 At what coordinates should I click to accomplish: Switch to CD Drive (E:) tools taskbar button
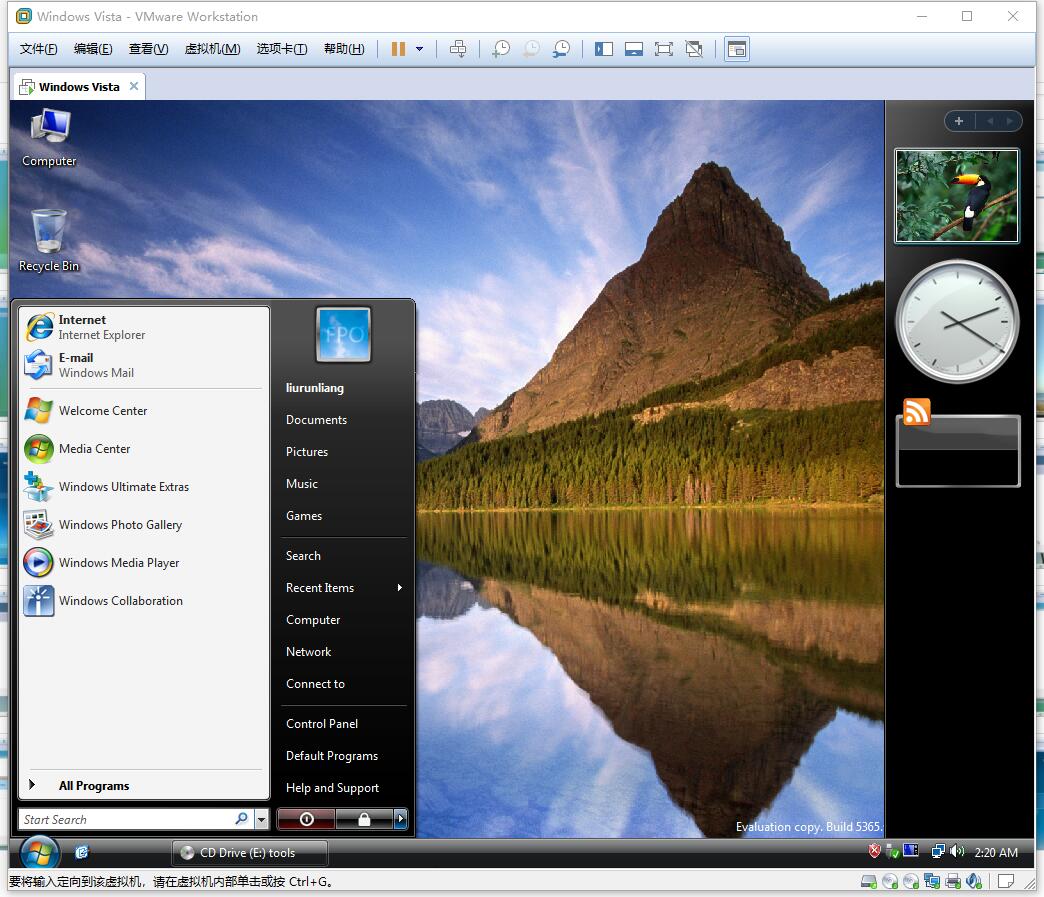(250, 852)
